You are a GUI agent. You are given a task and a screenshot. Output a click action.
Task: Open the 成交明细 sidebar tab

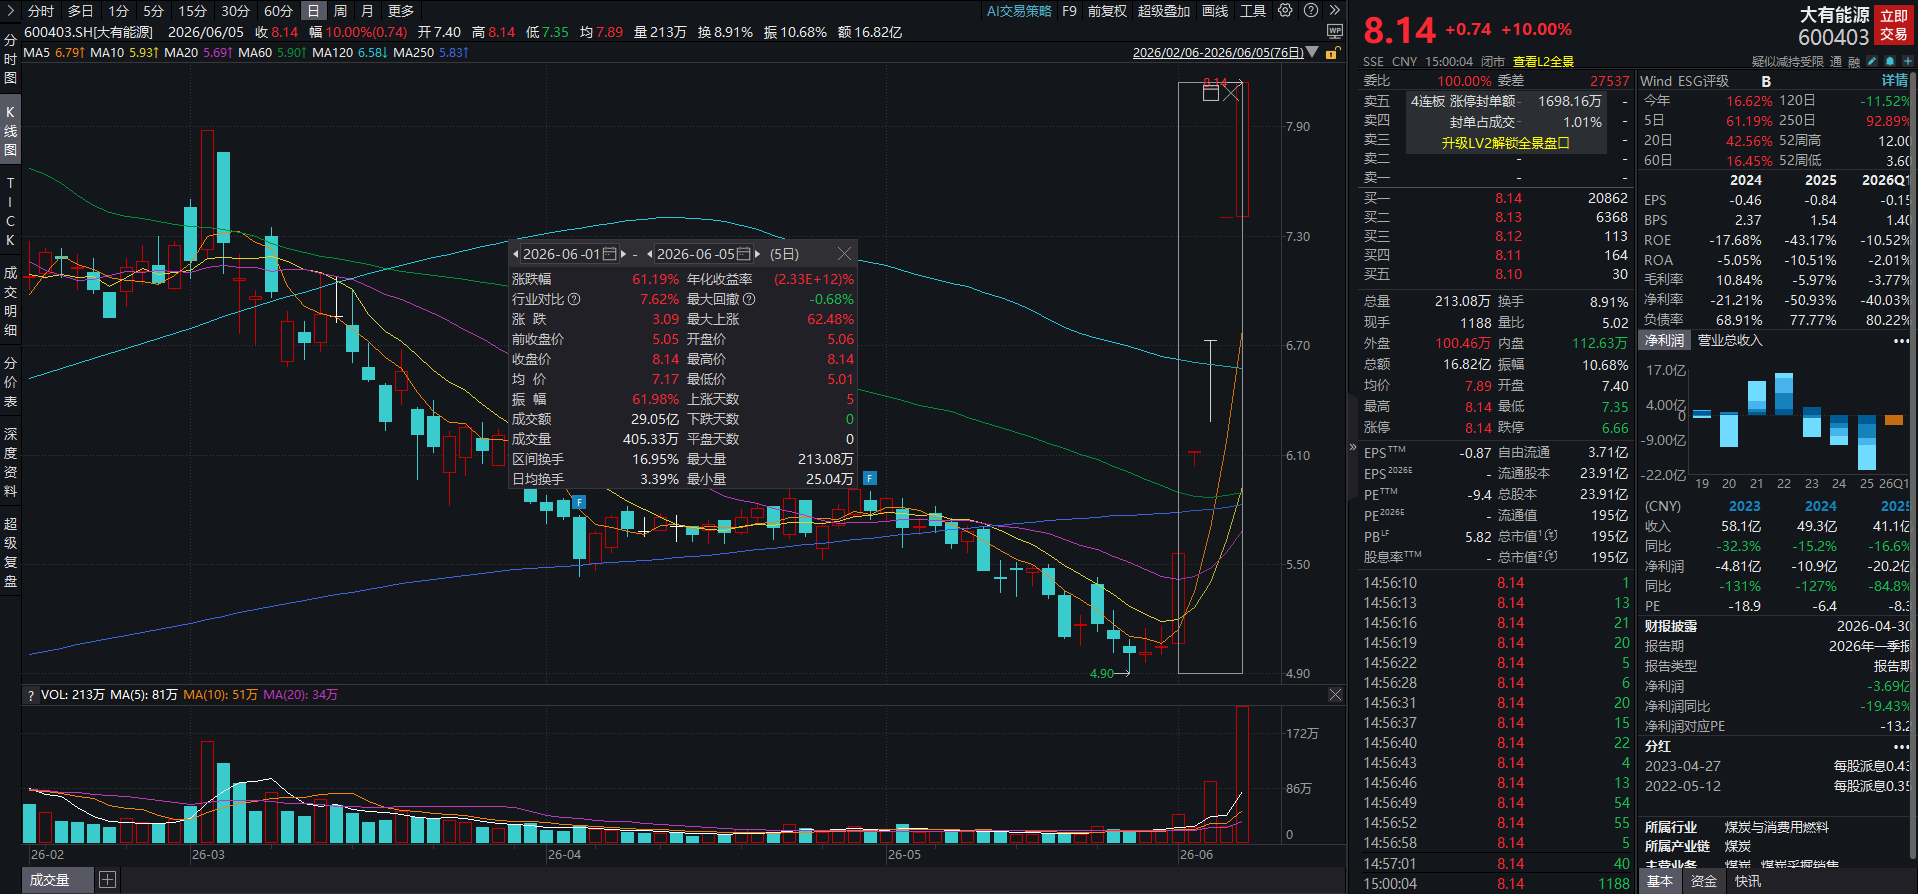10,301
